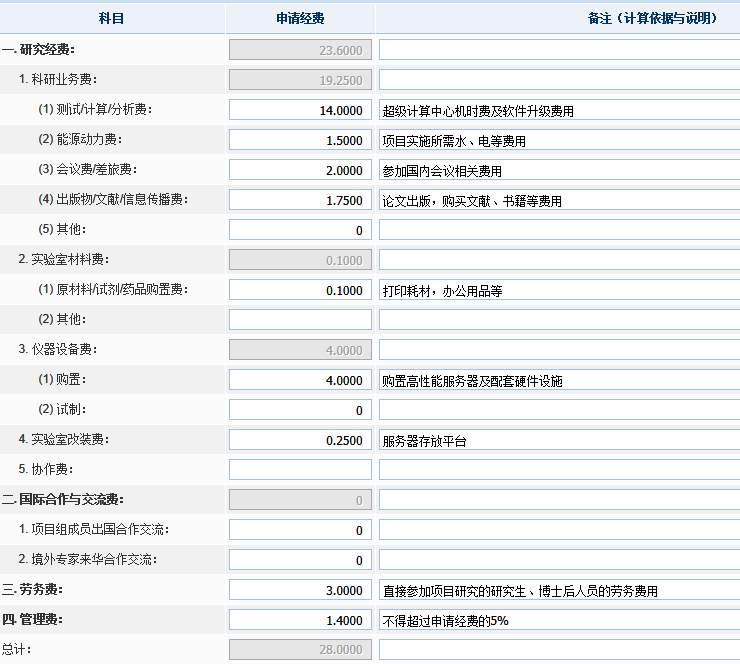Click the 3. 仪器设备费 row label
Screen dimensions: 740x664
pyautogui.click(x=58, y=350)
